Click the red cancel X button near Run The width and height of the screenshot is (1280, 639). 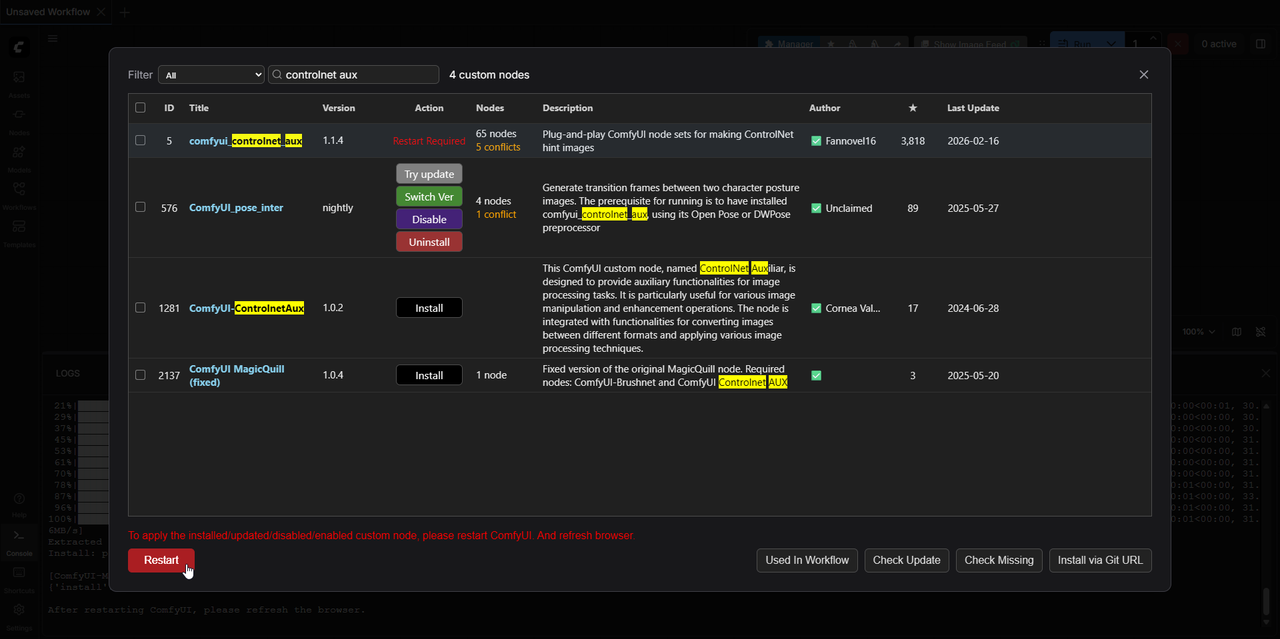click(1177, 44)
